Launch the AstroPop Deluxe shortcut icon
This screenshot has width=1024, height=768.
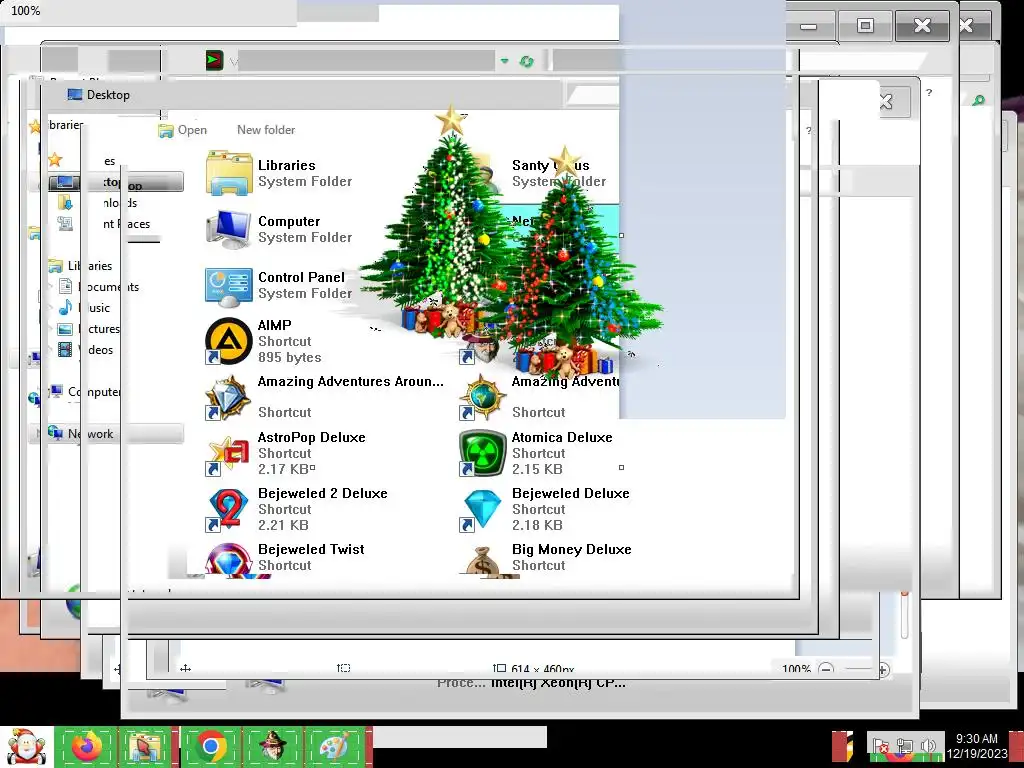[229, 453]
